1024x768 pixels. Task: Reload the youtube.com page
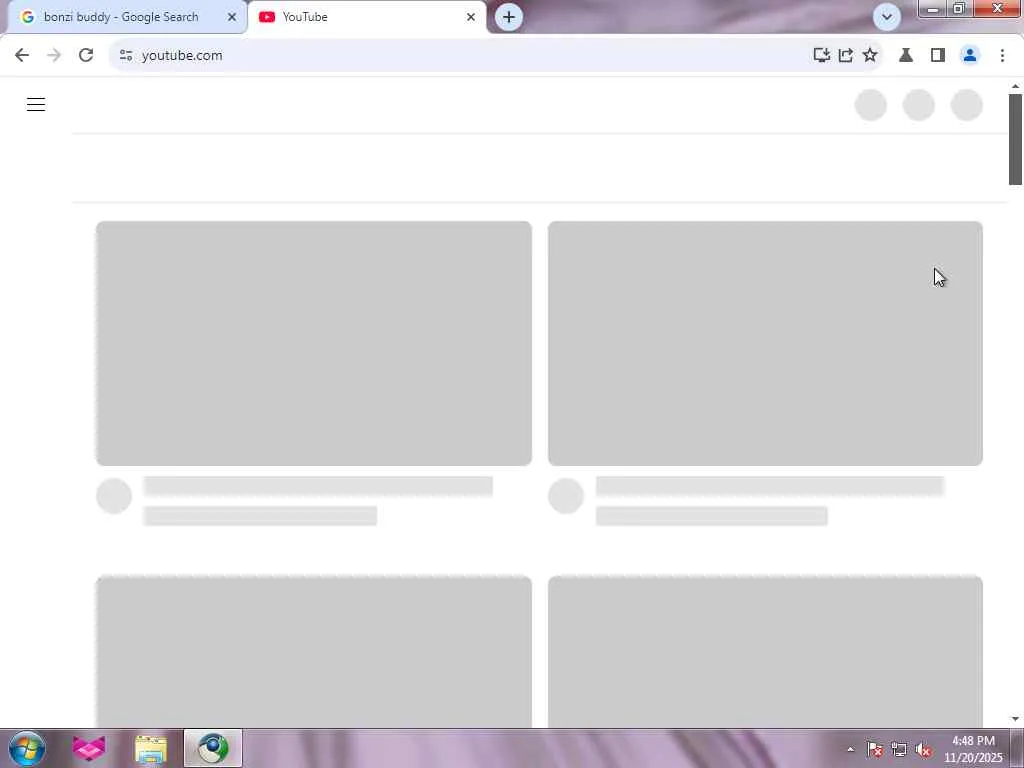(86, 56)
